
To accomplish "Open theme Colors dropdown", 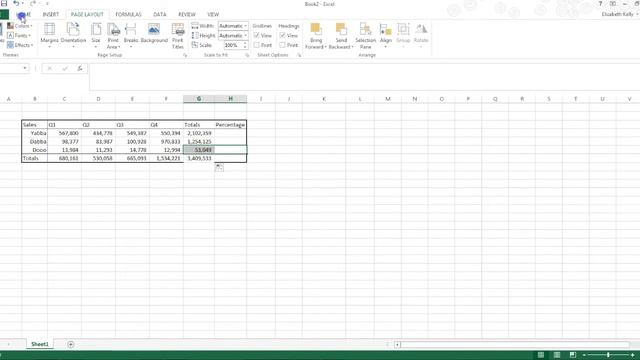I will (20, 26).
